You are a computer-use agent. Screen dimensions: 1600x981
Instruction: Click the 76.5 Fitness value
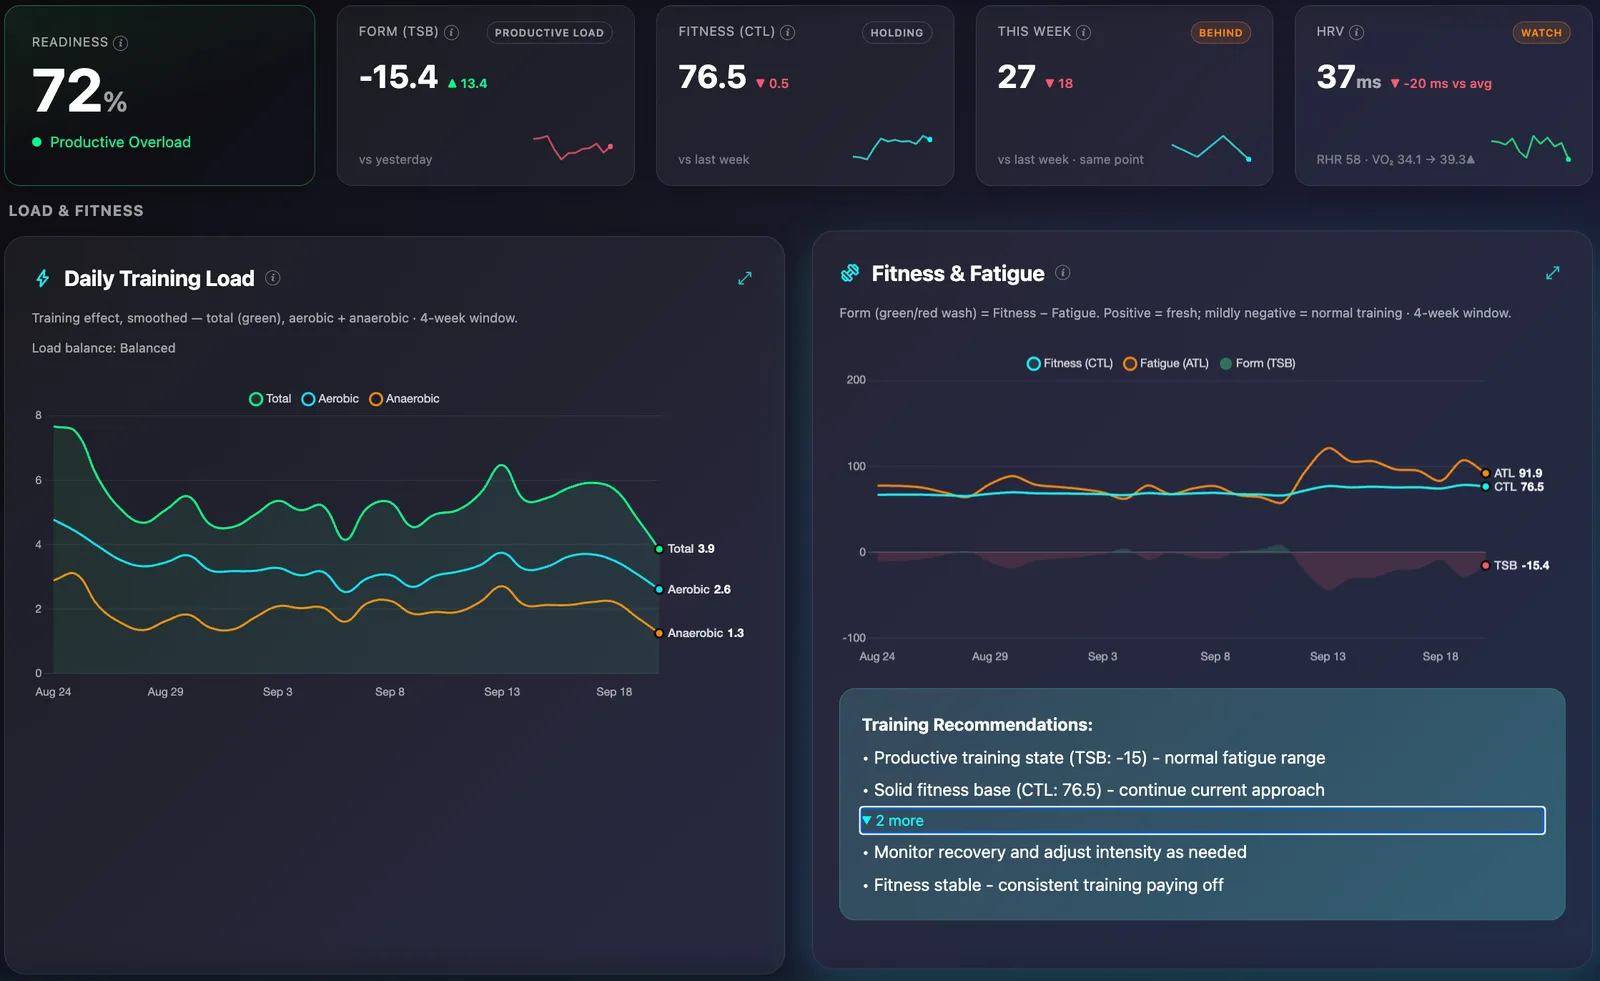712,77
